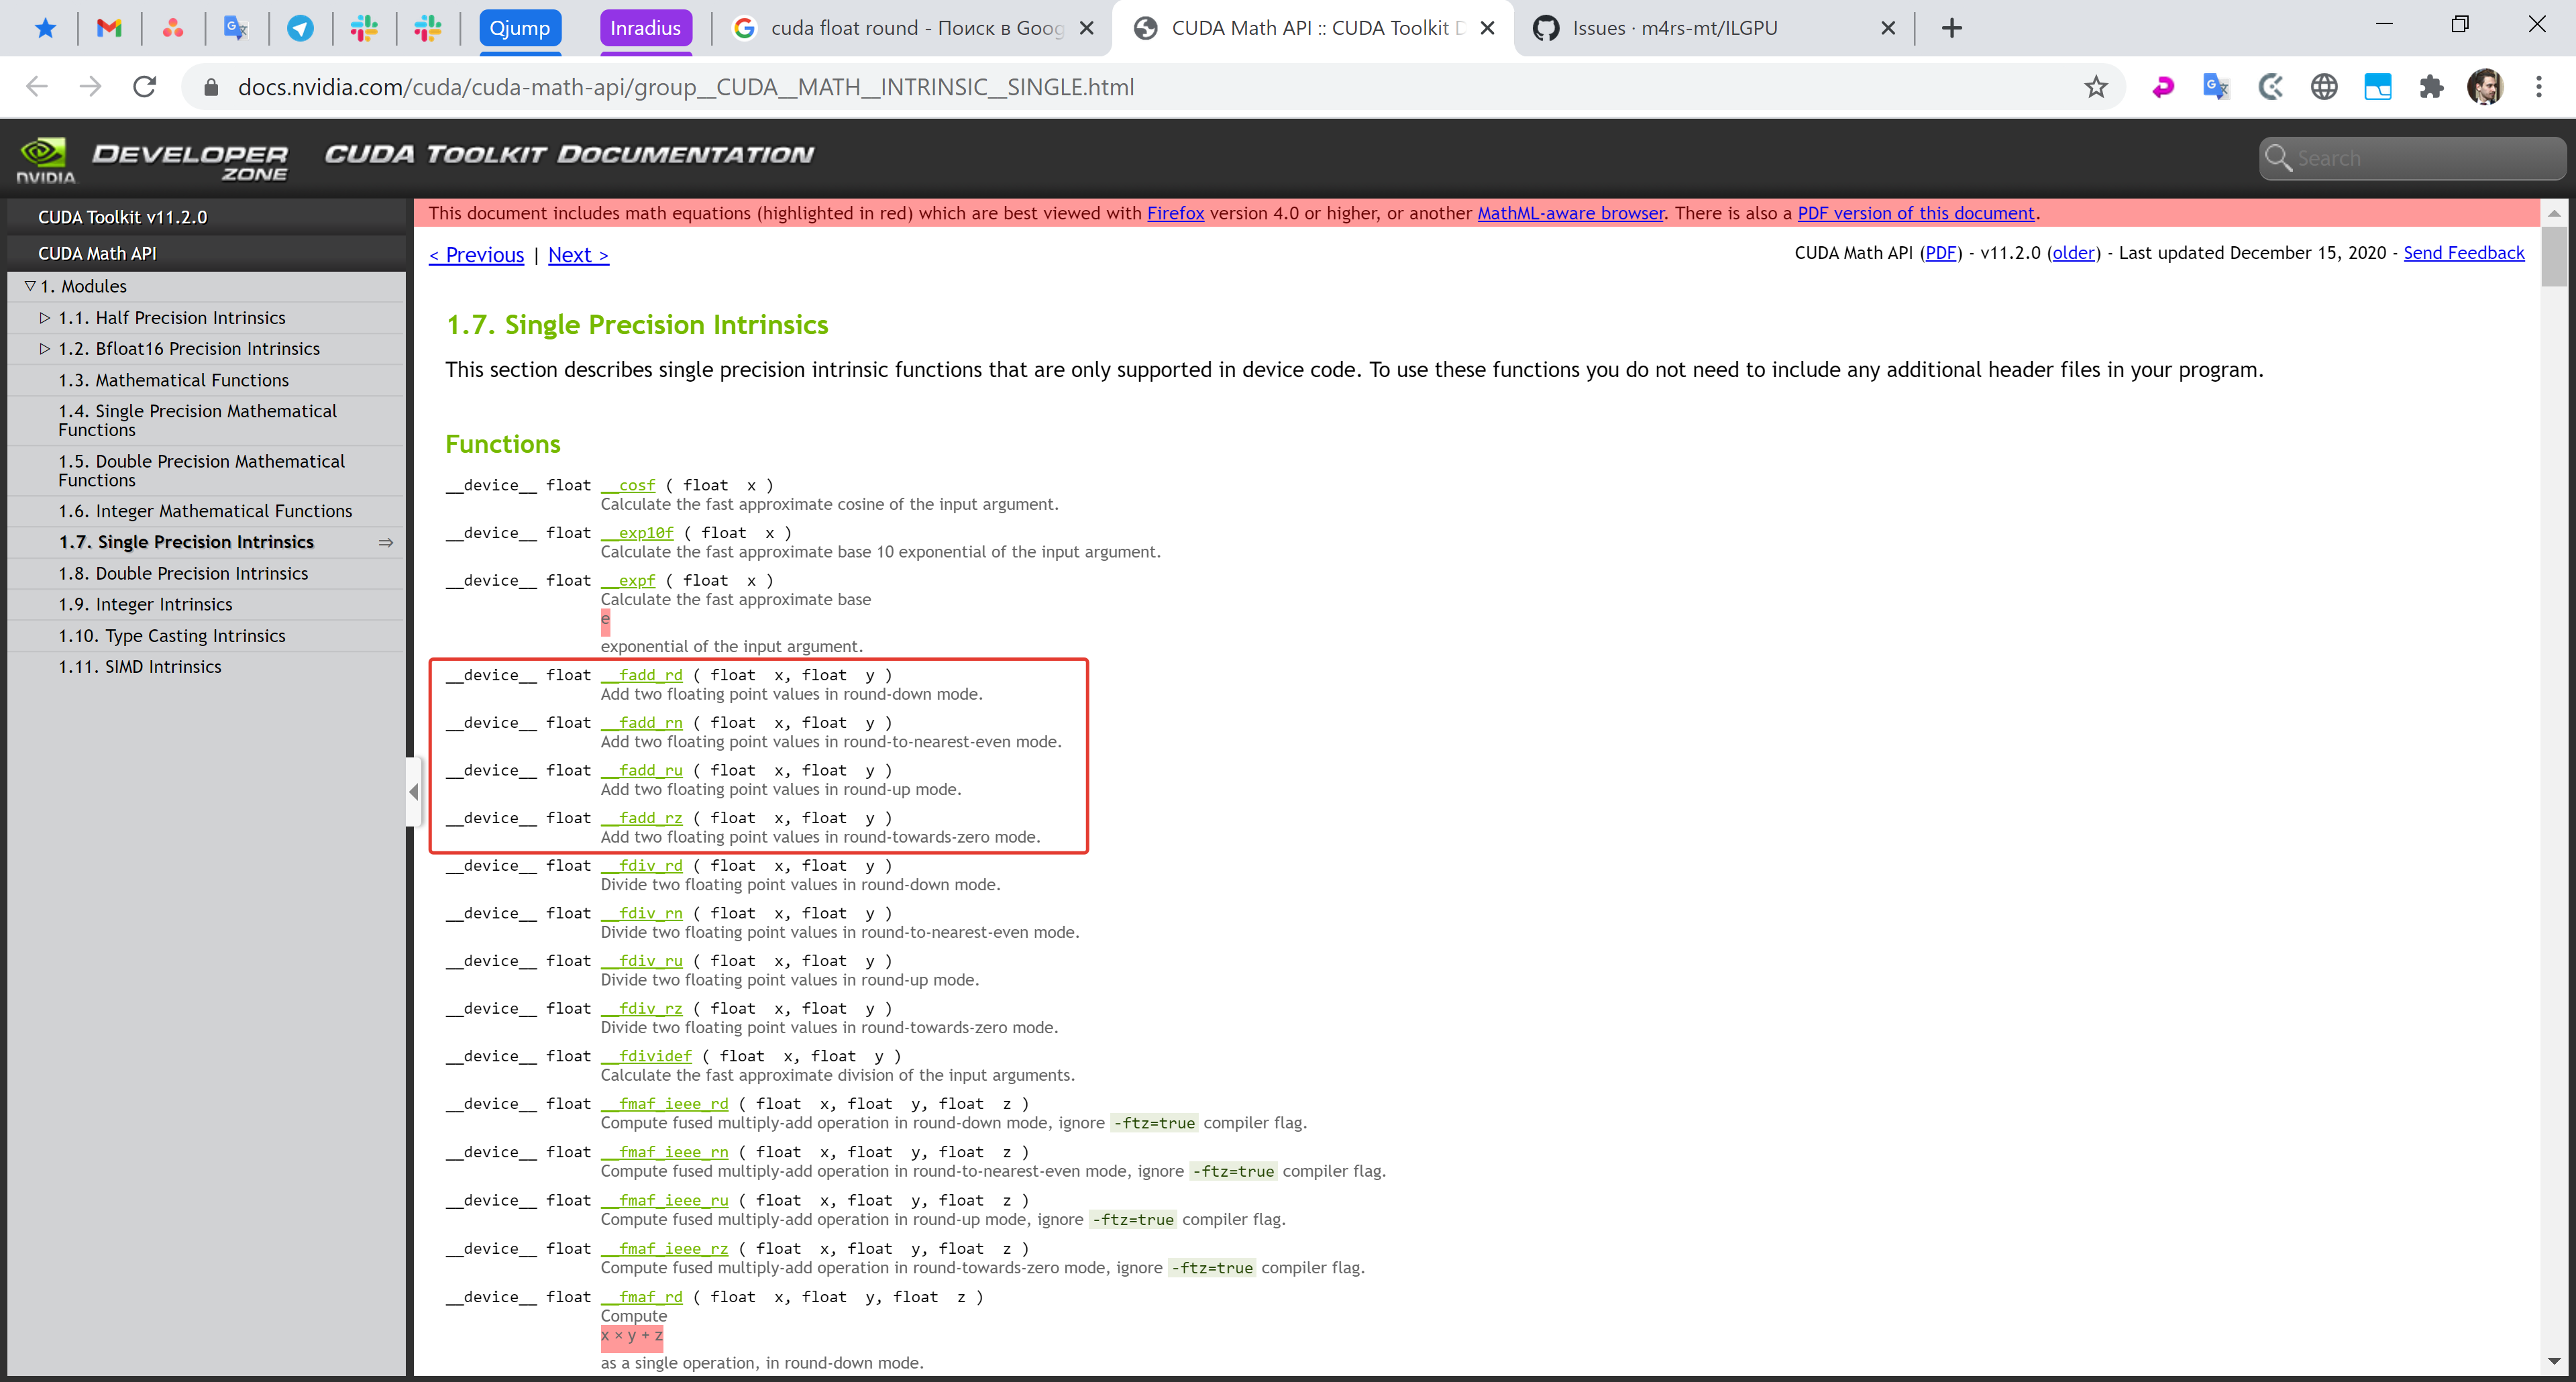Close the Google search tab
This screenshot has height=1382, width=2576.
click(x=1087, y=28)
